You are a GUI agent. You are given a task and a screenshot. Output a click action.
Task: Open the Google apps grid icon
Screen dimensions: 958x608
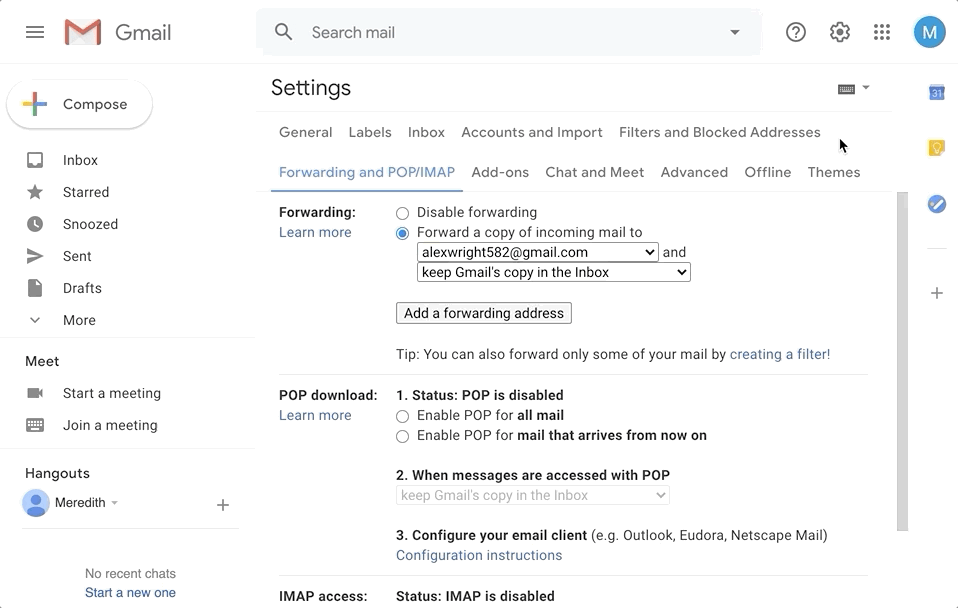pos(882,32)
